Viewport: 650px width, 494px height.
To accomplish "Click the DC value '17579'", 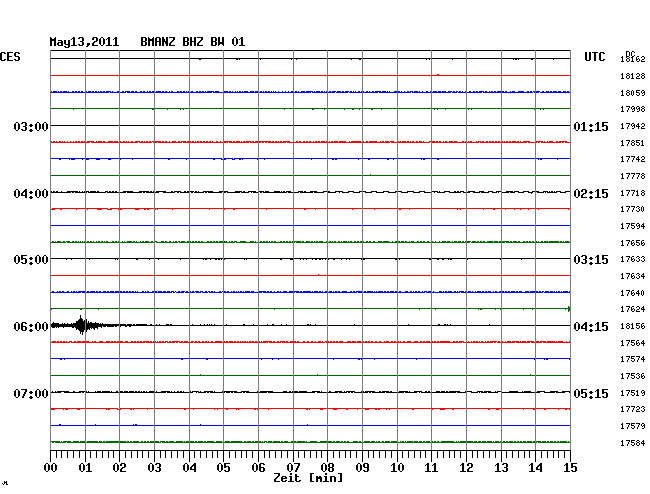I will click(633, 426).
